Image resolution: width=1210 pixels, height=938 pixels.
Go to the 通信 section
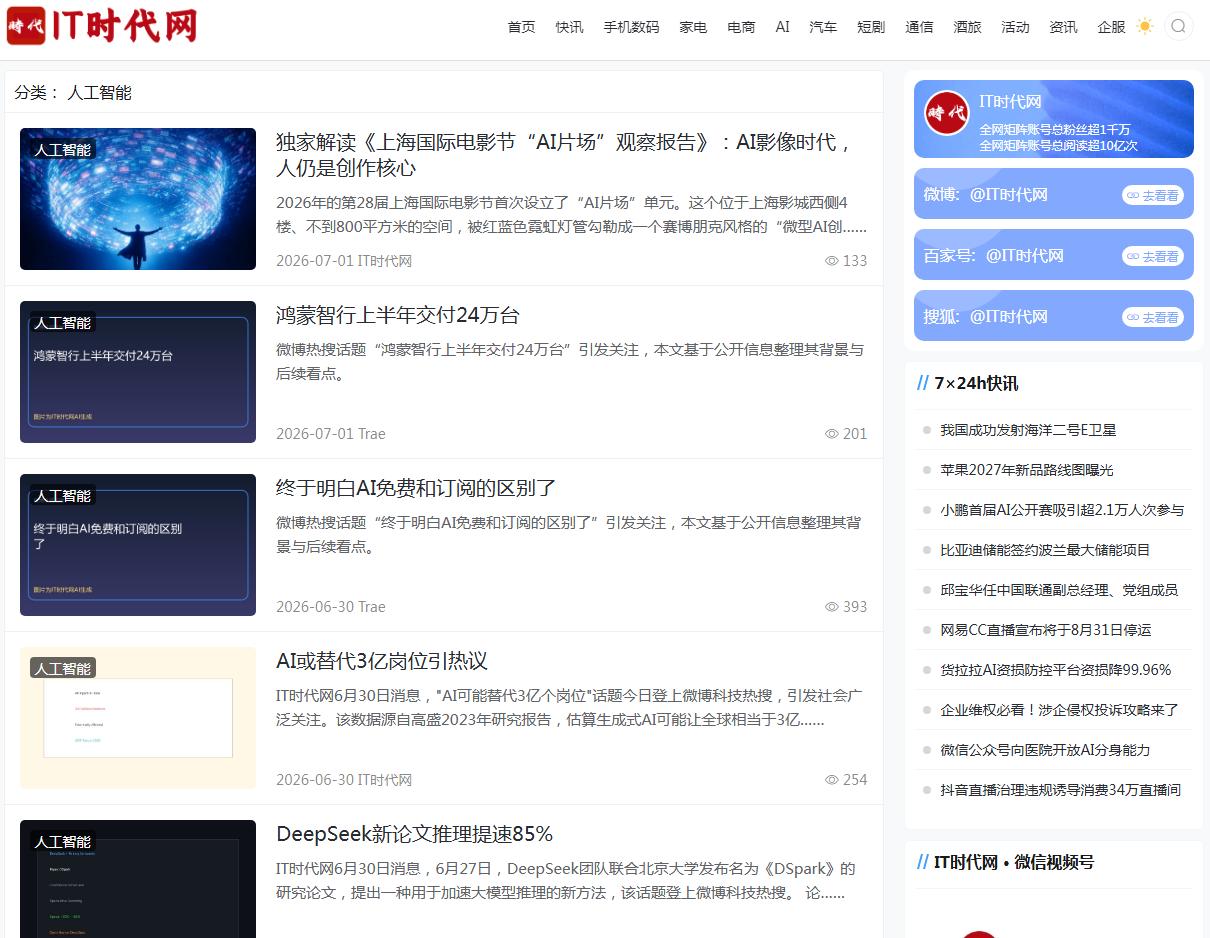pyautogui.click(x=919, y=27)
